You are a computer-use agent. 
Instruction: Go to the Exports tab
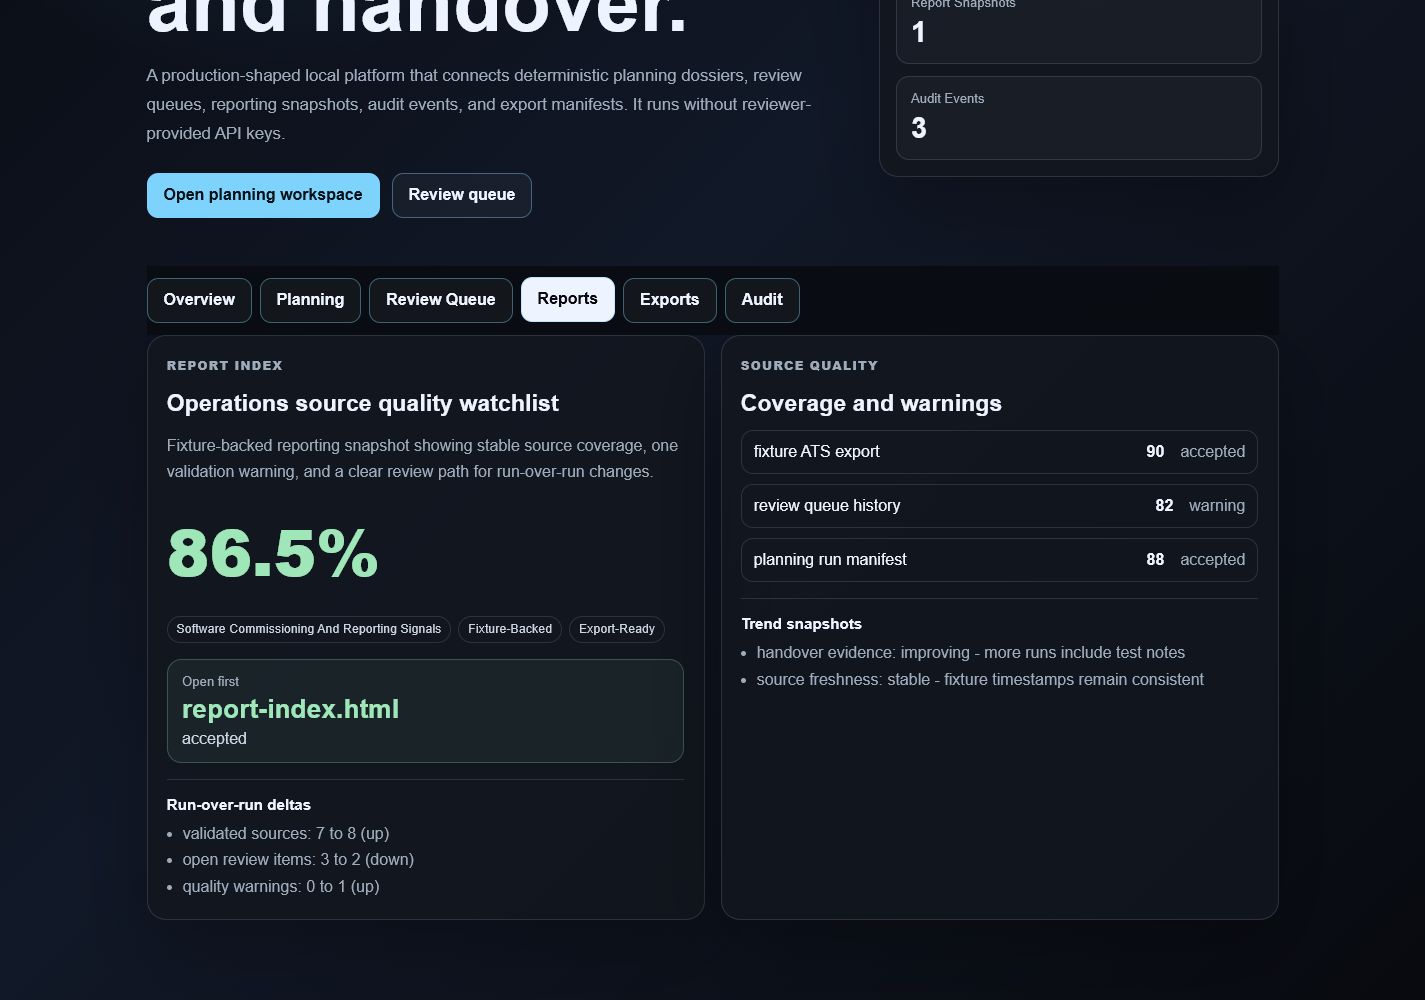669,300
